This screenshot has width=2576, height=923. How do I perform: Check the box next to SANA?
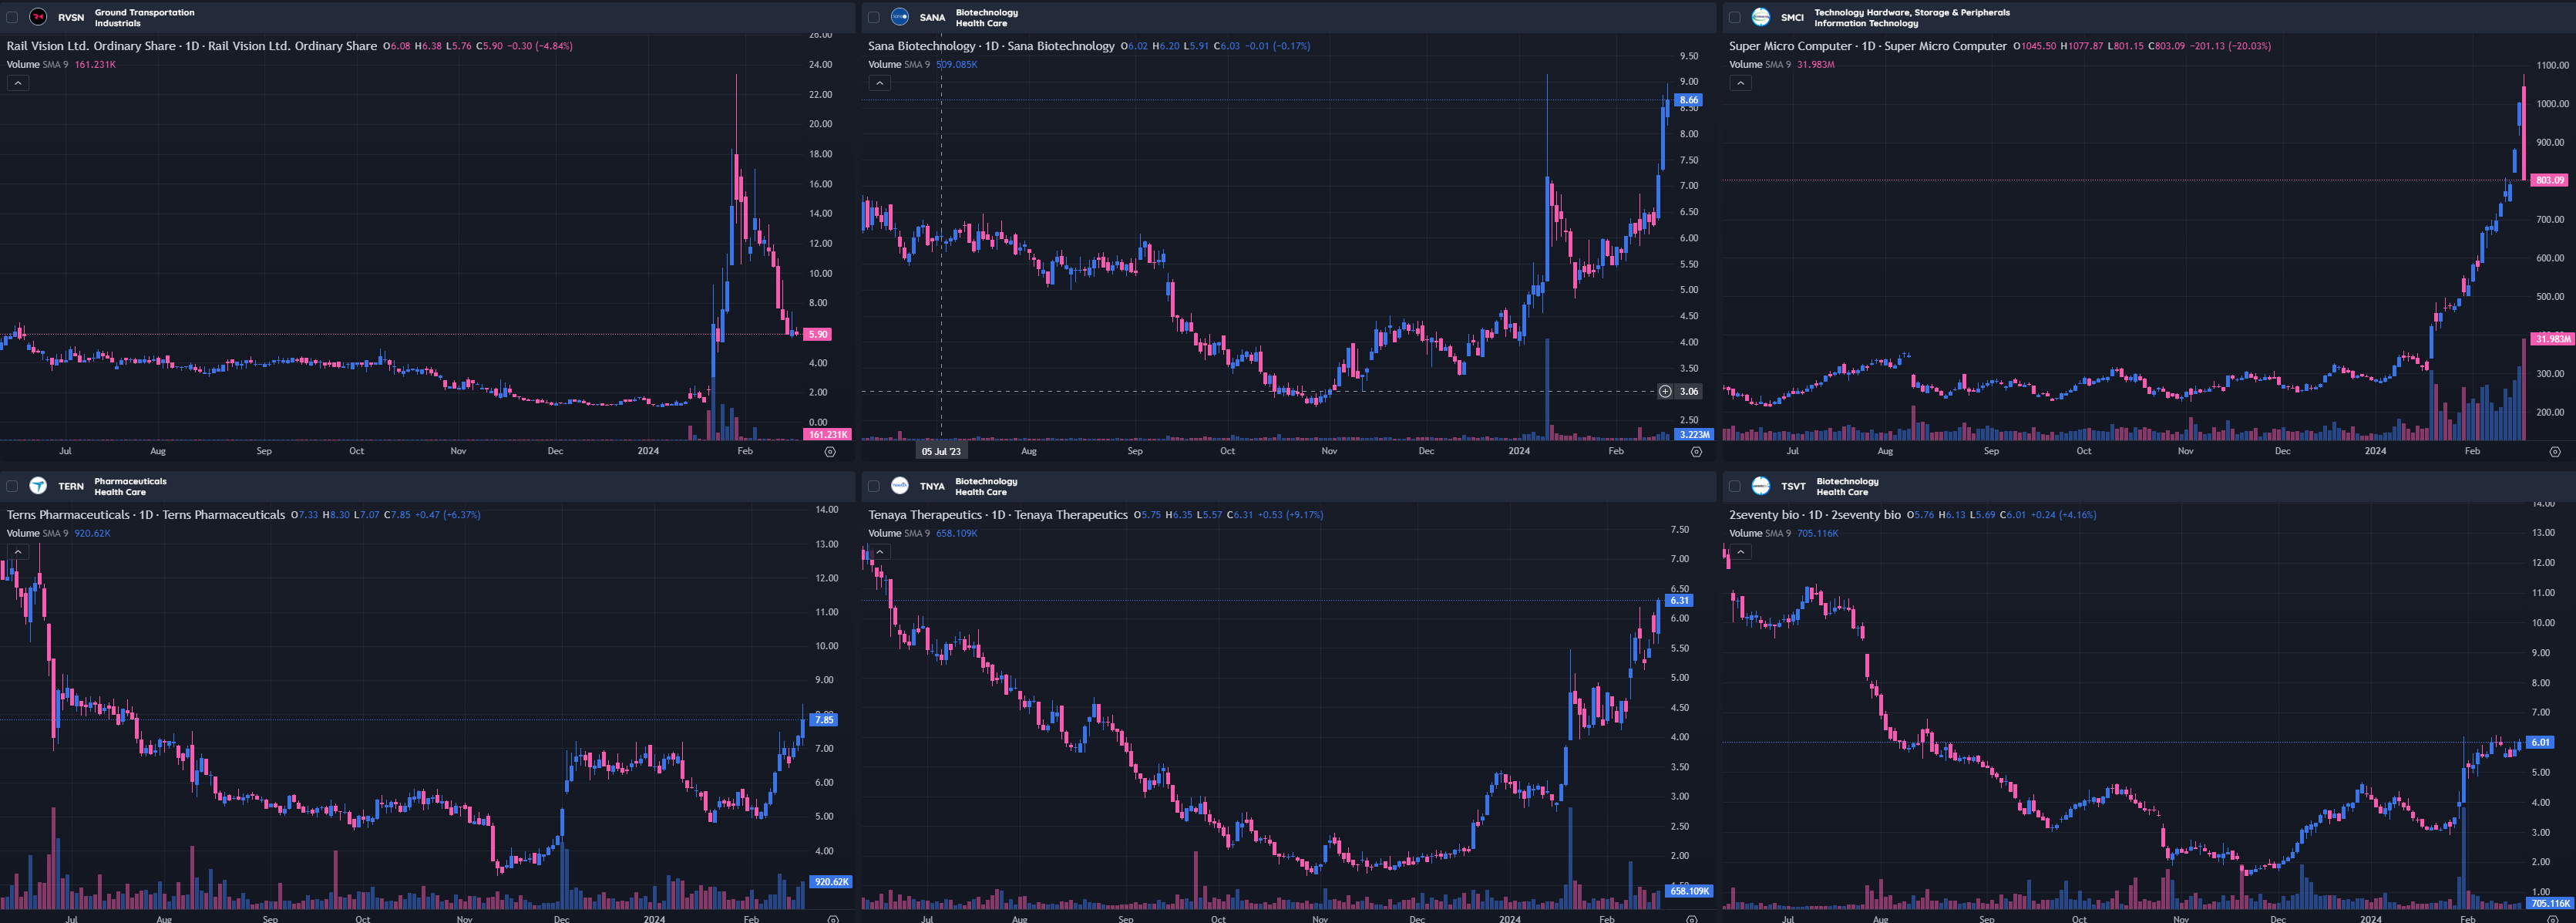click(x=873, y=17)
